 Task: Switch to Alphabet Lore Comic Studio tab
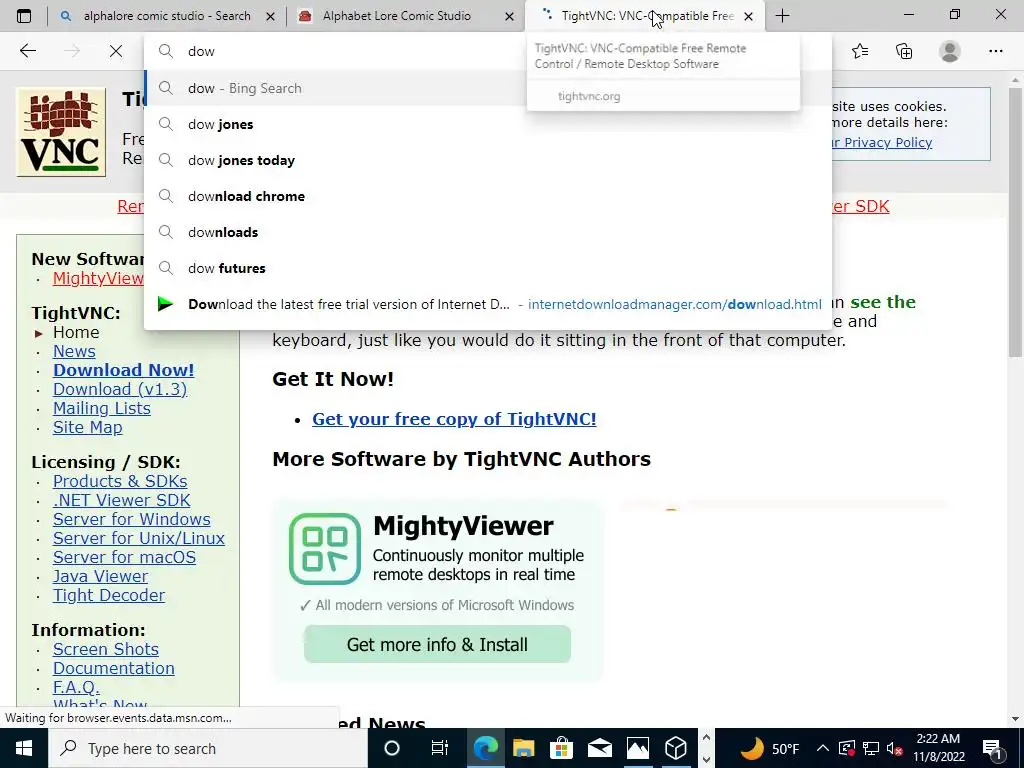point(396,16)
